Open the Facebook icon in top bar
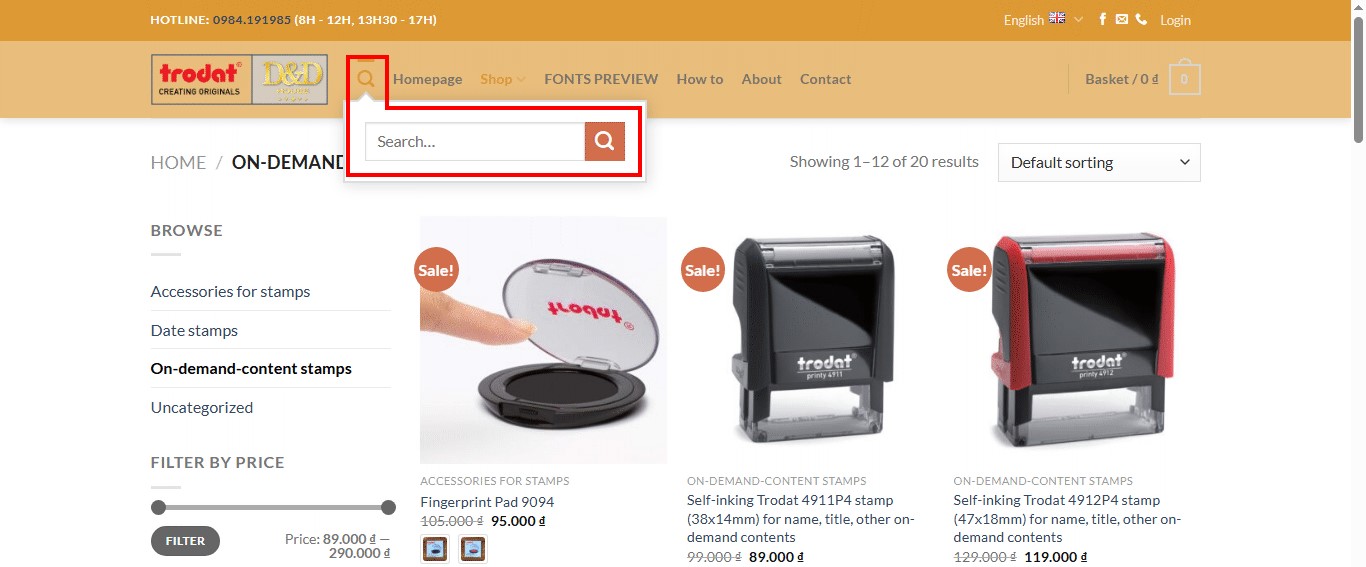 tap(1103, 20)
